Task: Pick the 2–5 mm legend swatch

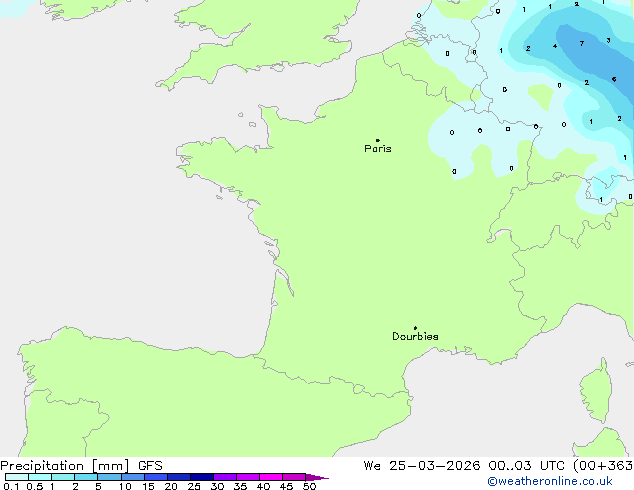Action: point(86,477)
